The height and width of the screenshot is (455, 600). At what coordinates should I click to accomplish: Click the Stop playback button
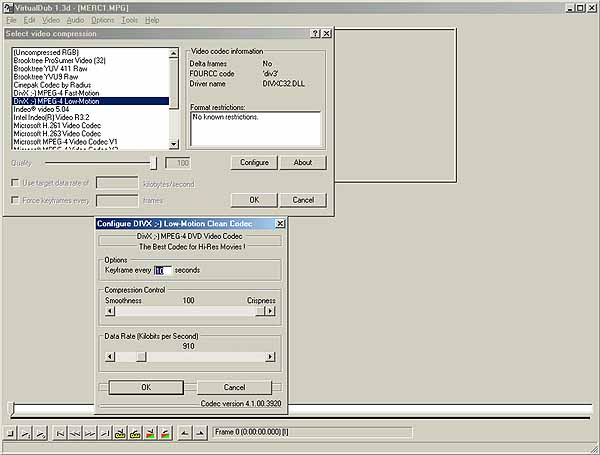coord(11,434)
